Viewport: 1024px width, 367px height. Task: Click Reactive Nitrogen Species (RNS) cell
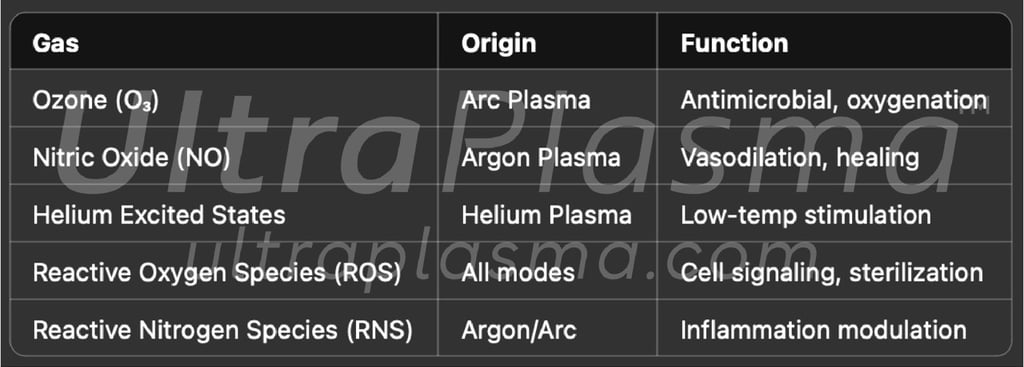tap(224, 327)
